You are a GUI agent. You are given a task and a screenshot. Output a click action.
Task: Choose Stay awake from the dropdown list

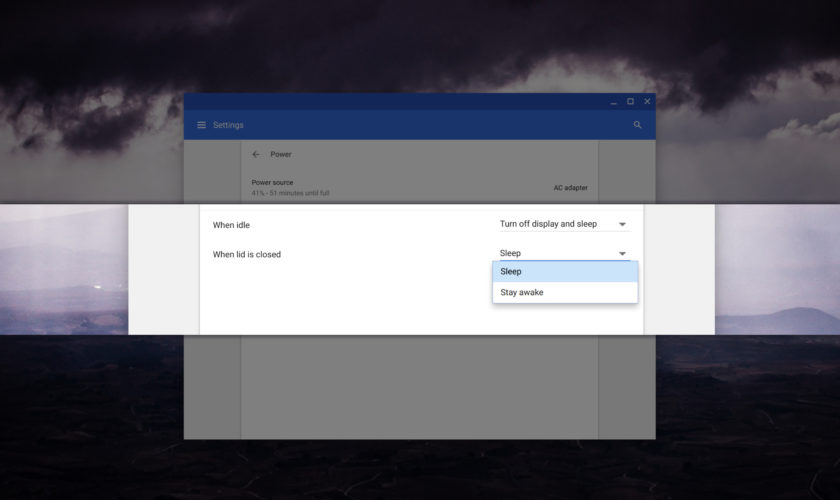click(564, 293)
